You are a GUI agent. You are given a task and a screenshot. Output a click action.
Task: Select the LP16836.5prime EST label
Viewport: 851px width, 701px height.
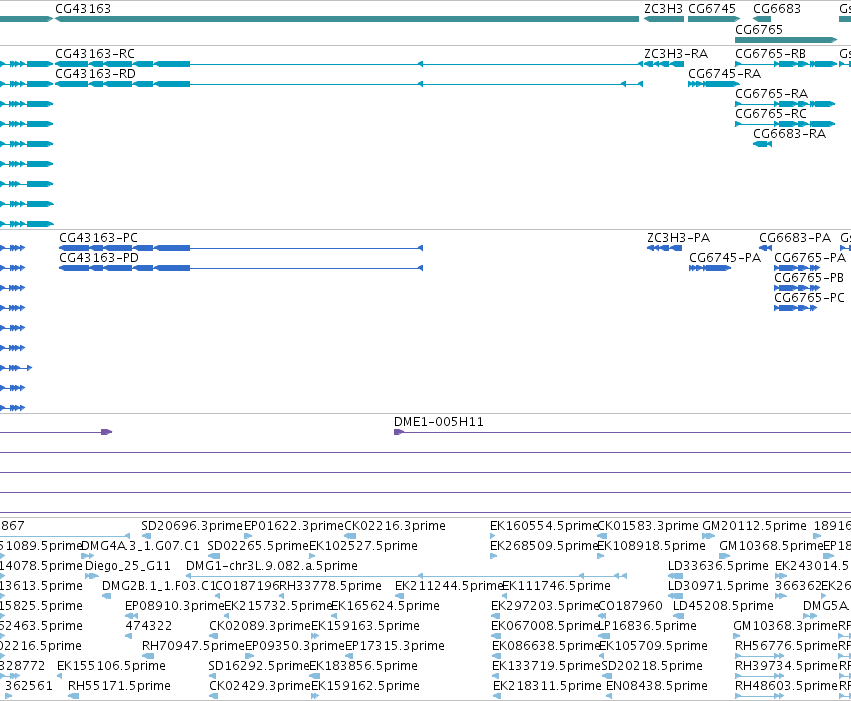pyautogui.click(x=647, y=626)
